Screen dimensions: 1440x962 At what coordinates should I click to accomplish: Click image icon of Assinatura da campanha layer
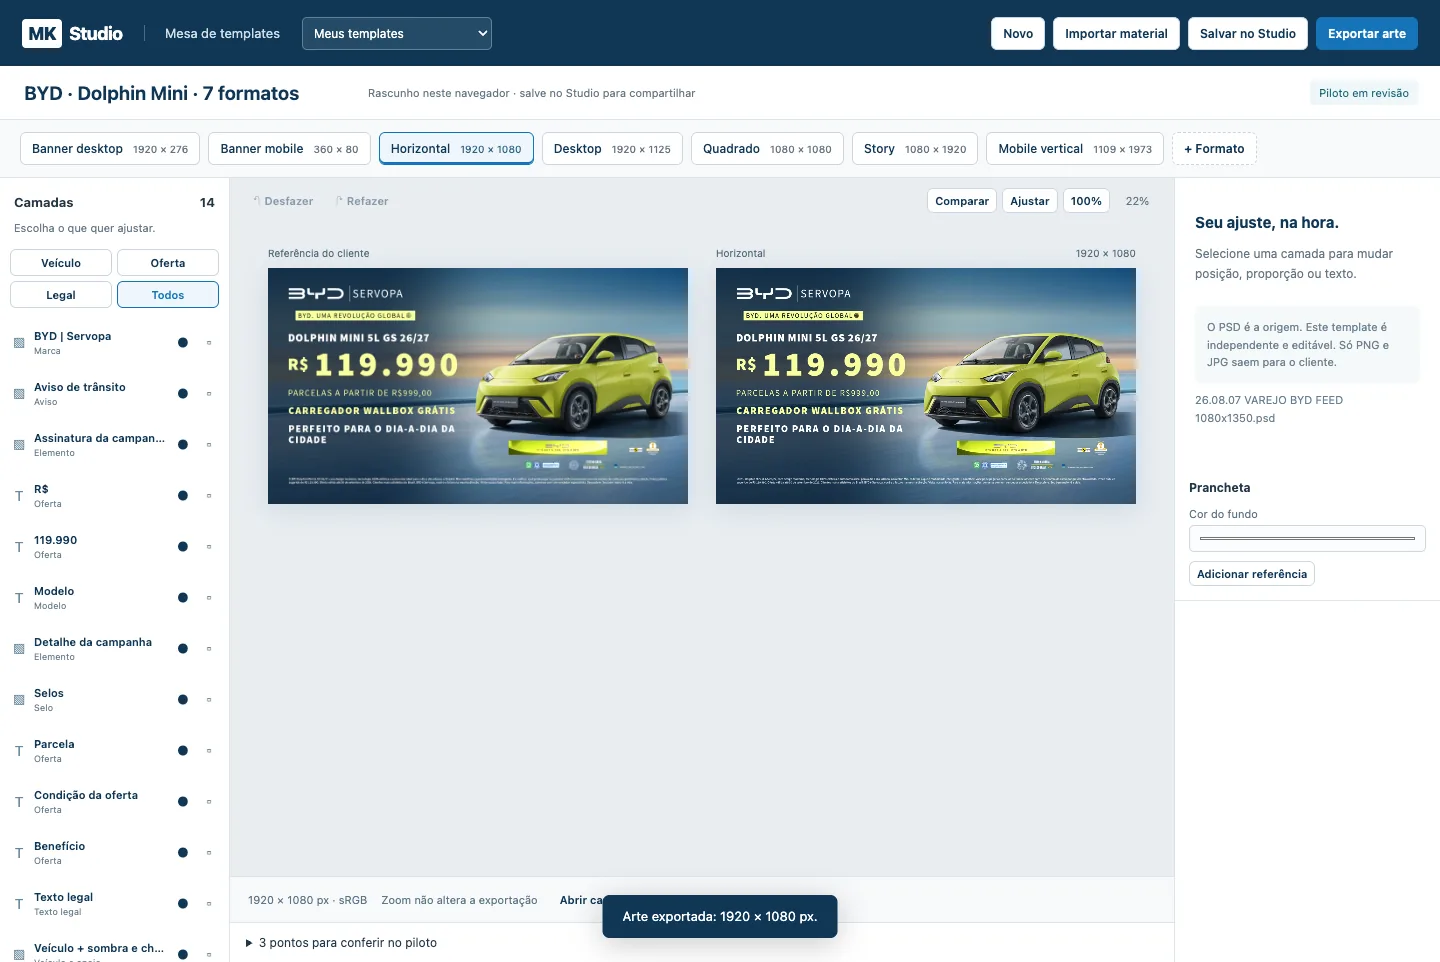point(19,445)
